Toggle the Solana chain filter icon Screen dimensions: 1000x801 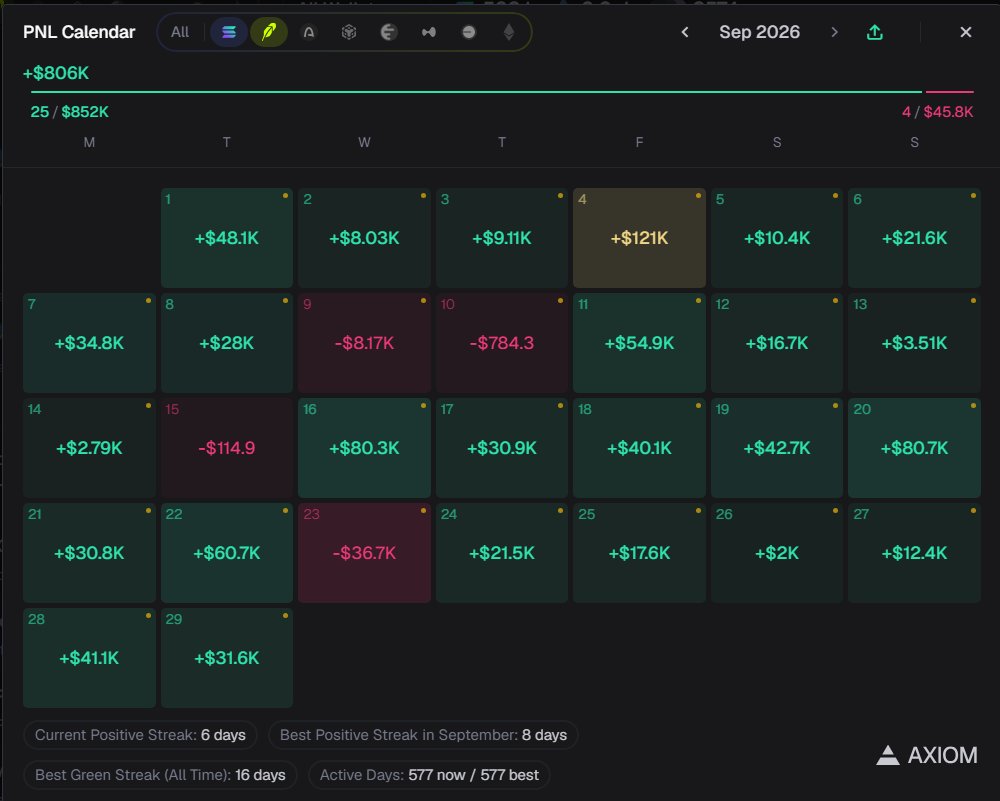click(229, 32)
